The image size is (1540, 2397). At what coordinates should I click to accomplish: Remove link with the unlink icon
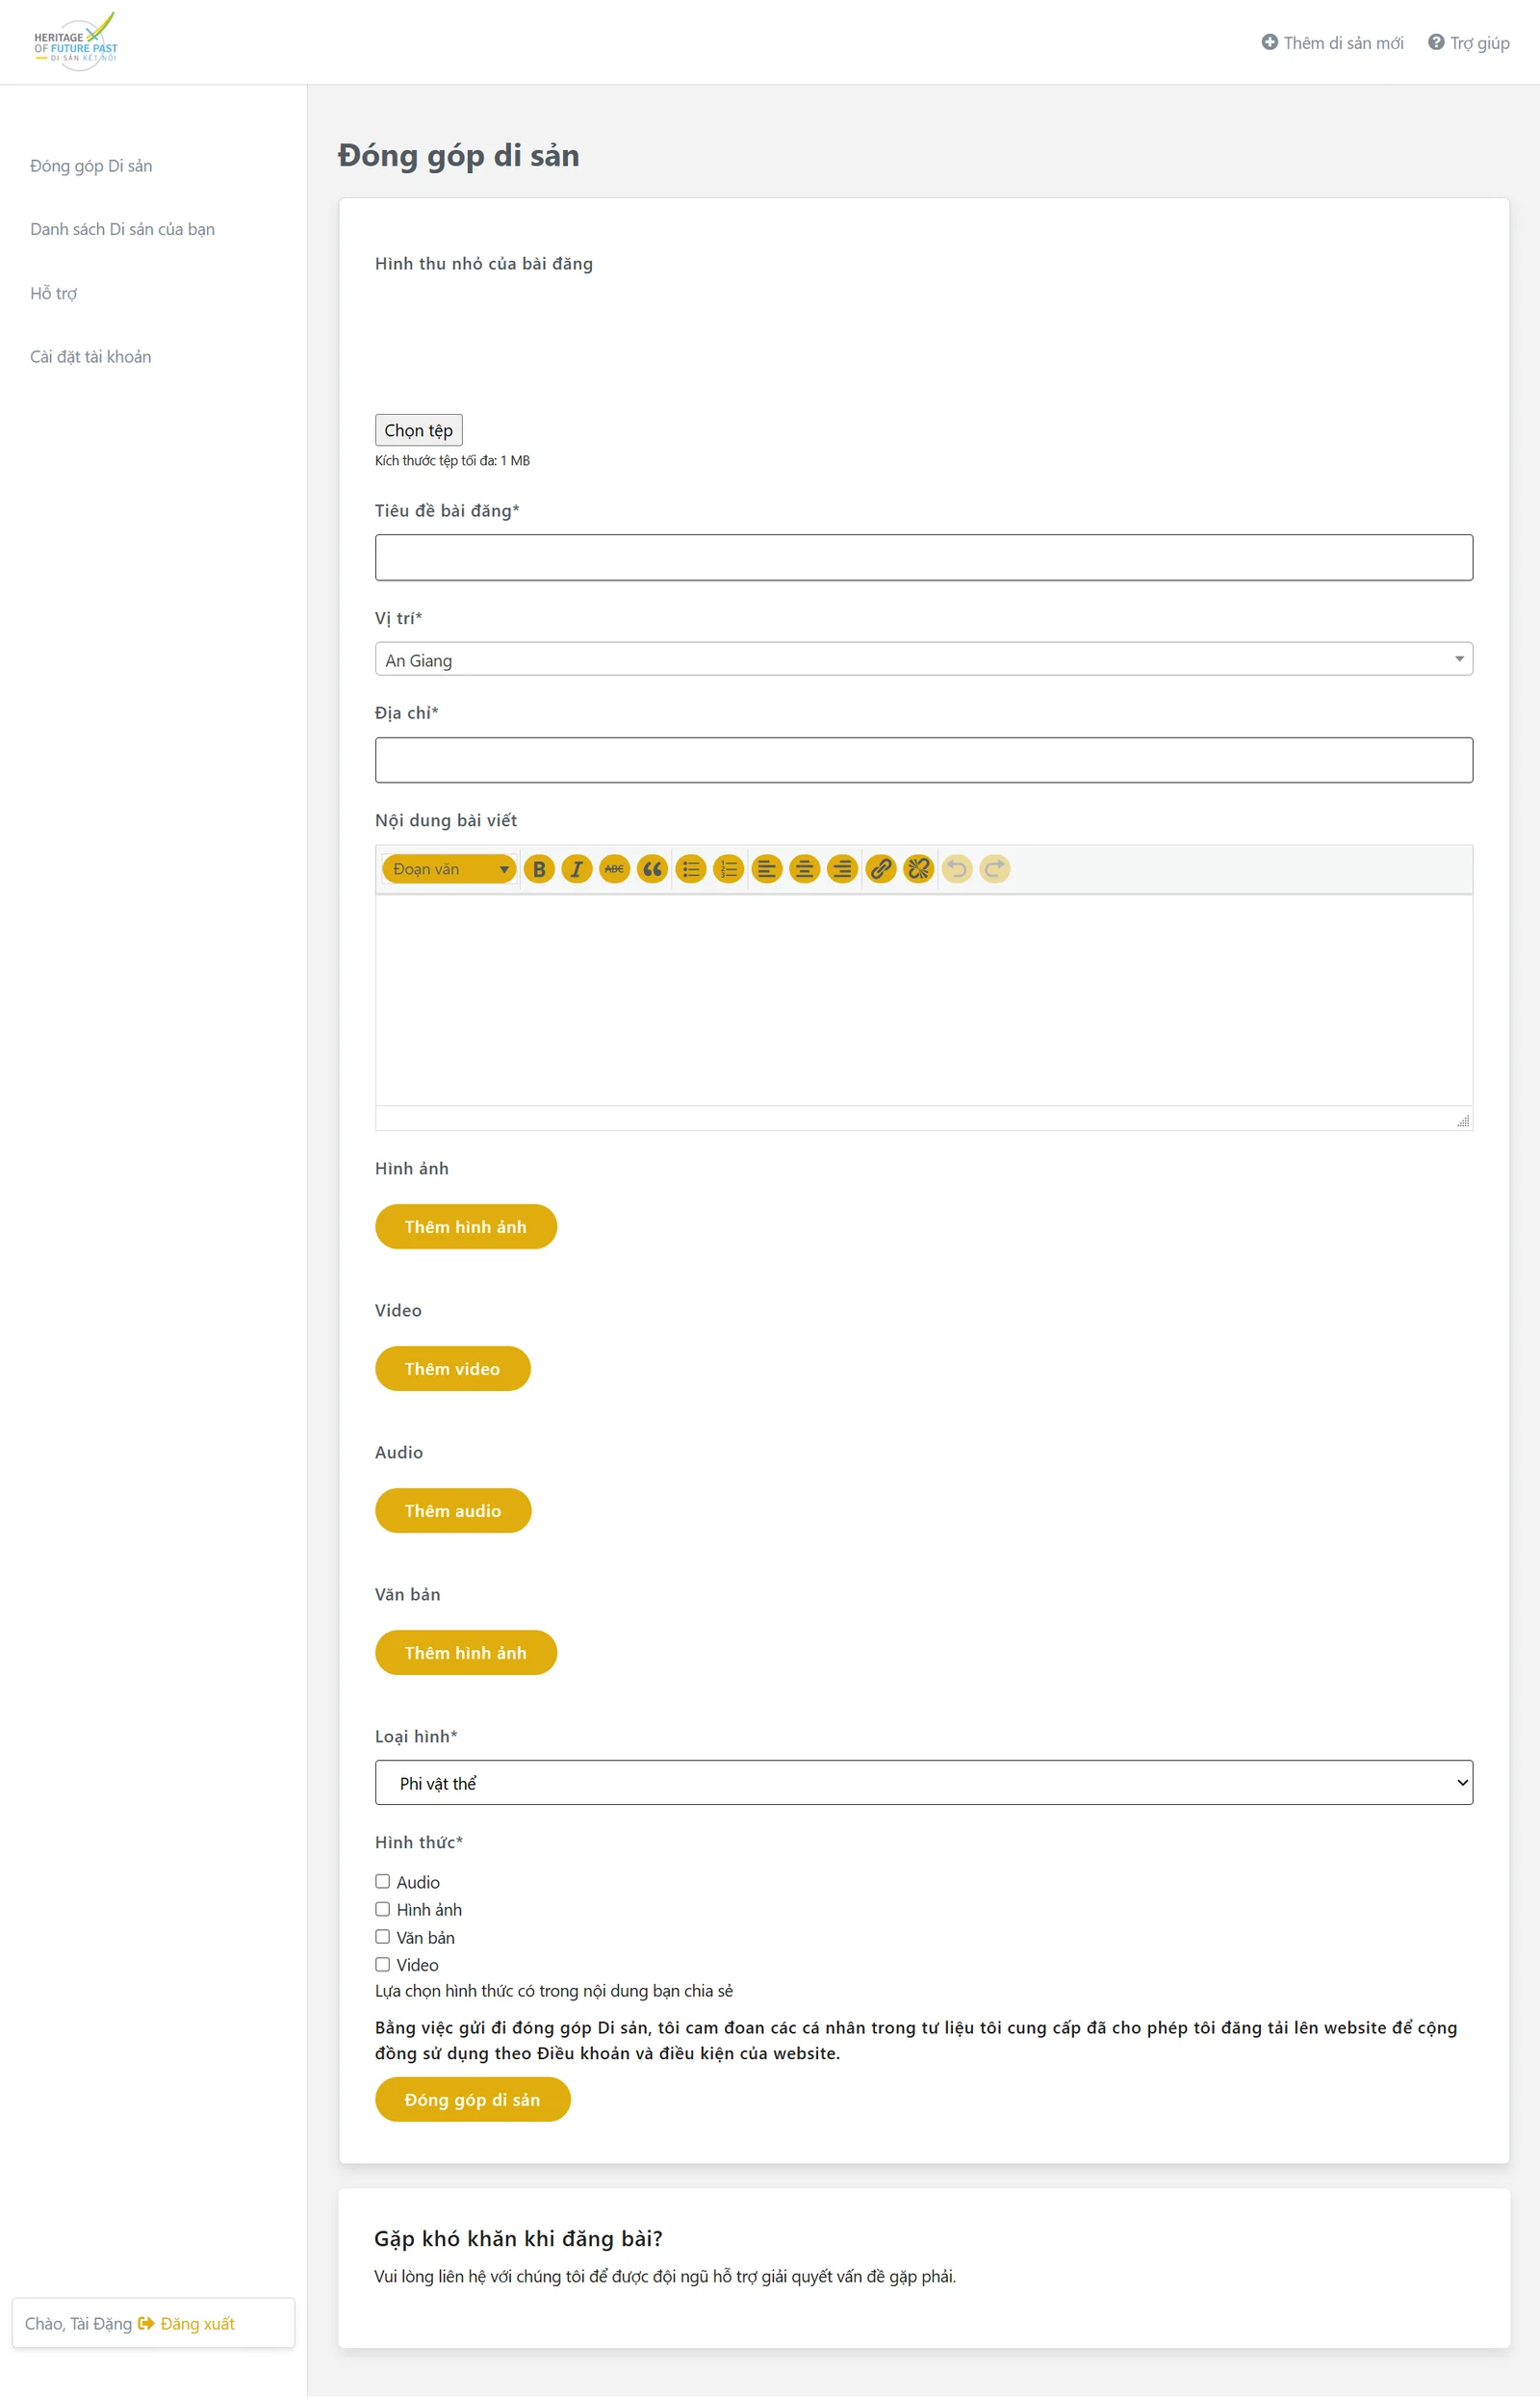coord(918,869)
